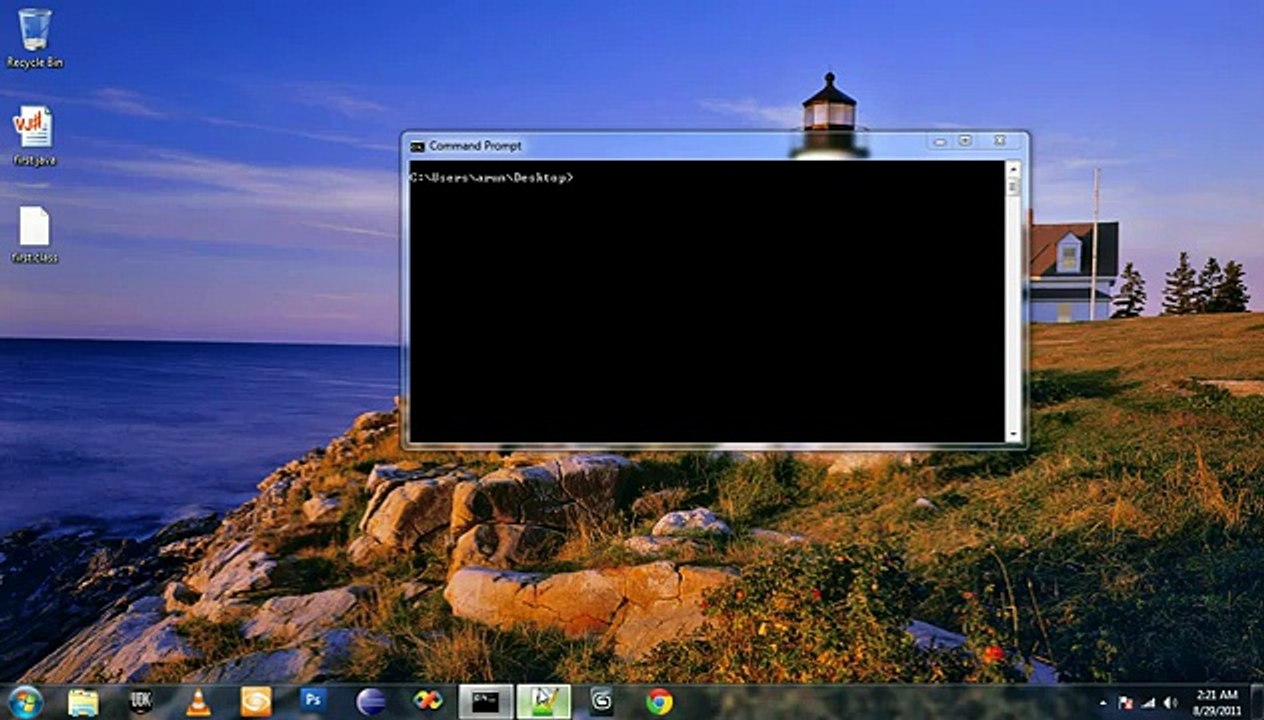Open Google Chrome from the taskbar

coord(659,702)
